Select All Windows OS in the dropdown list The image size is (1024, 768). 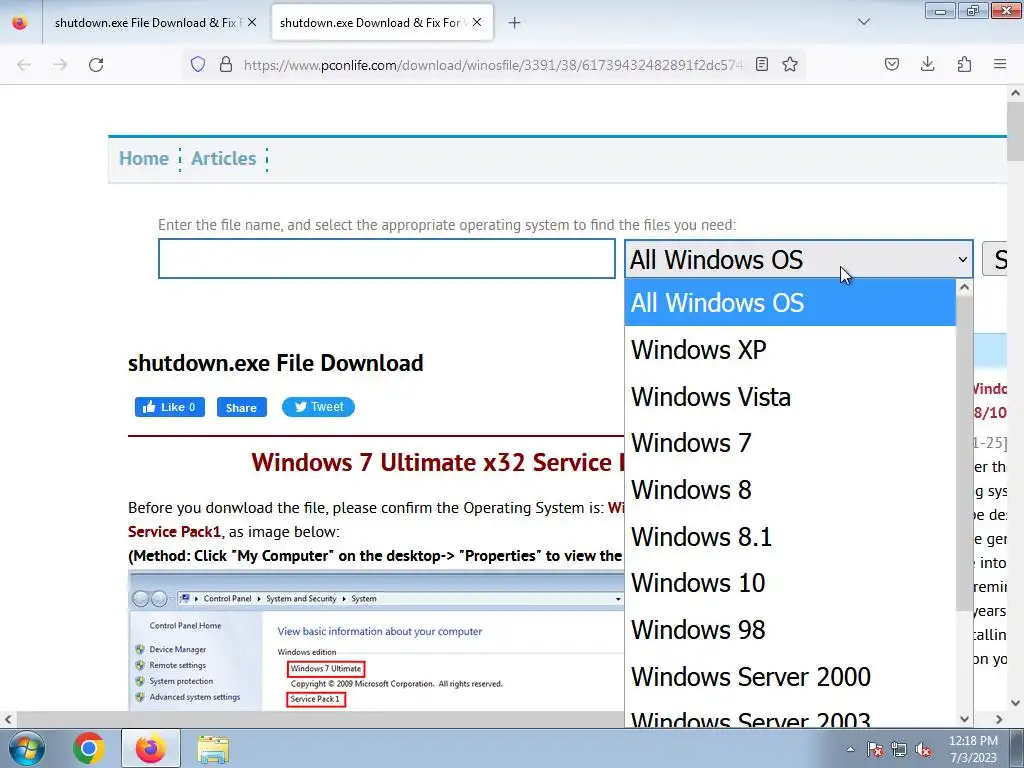[x=790, y=303]
